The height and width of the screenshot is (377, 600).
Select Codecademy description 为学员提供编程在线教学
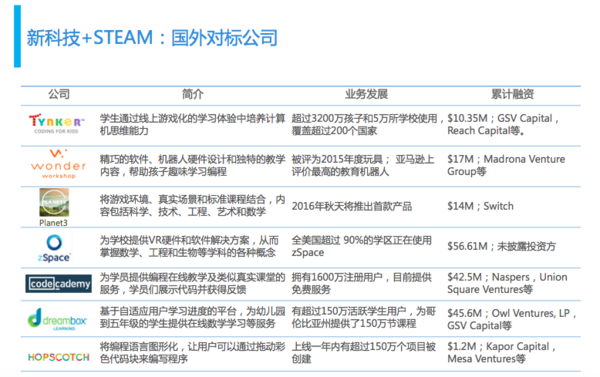[192, 283]
